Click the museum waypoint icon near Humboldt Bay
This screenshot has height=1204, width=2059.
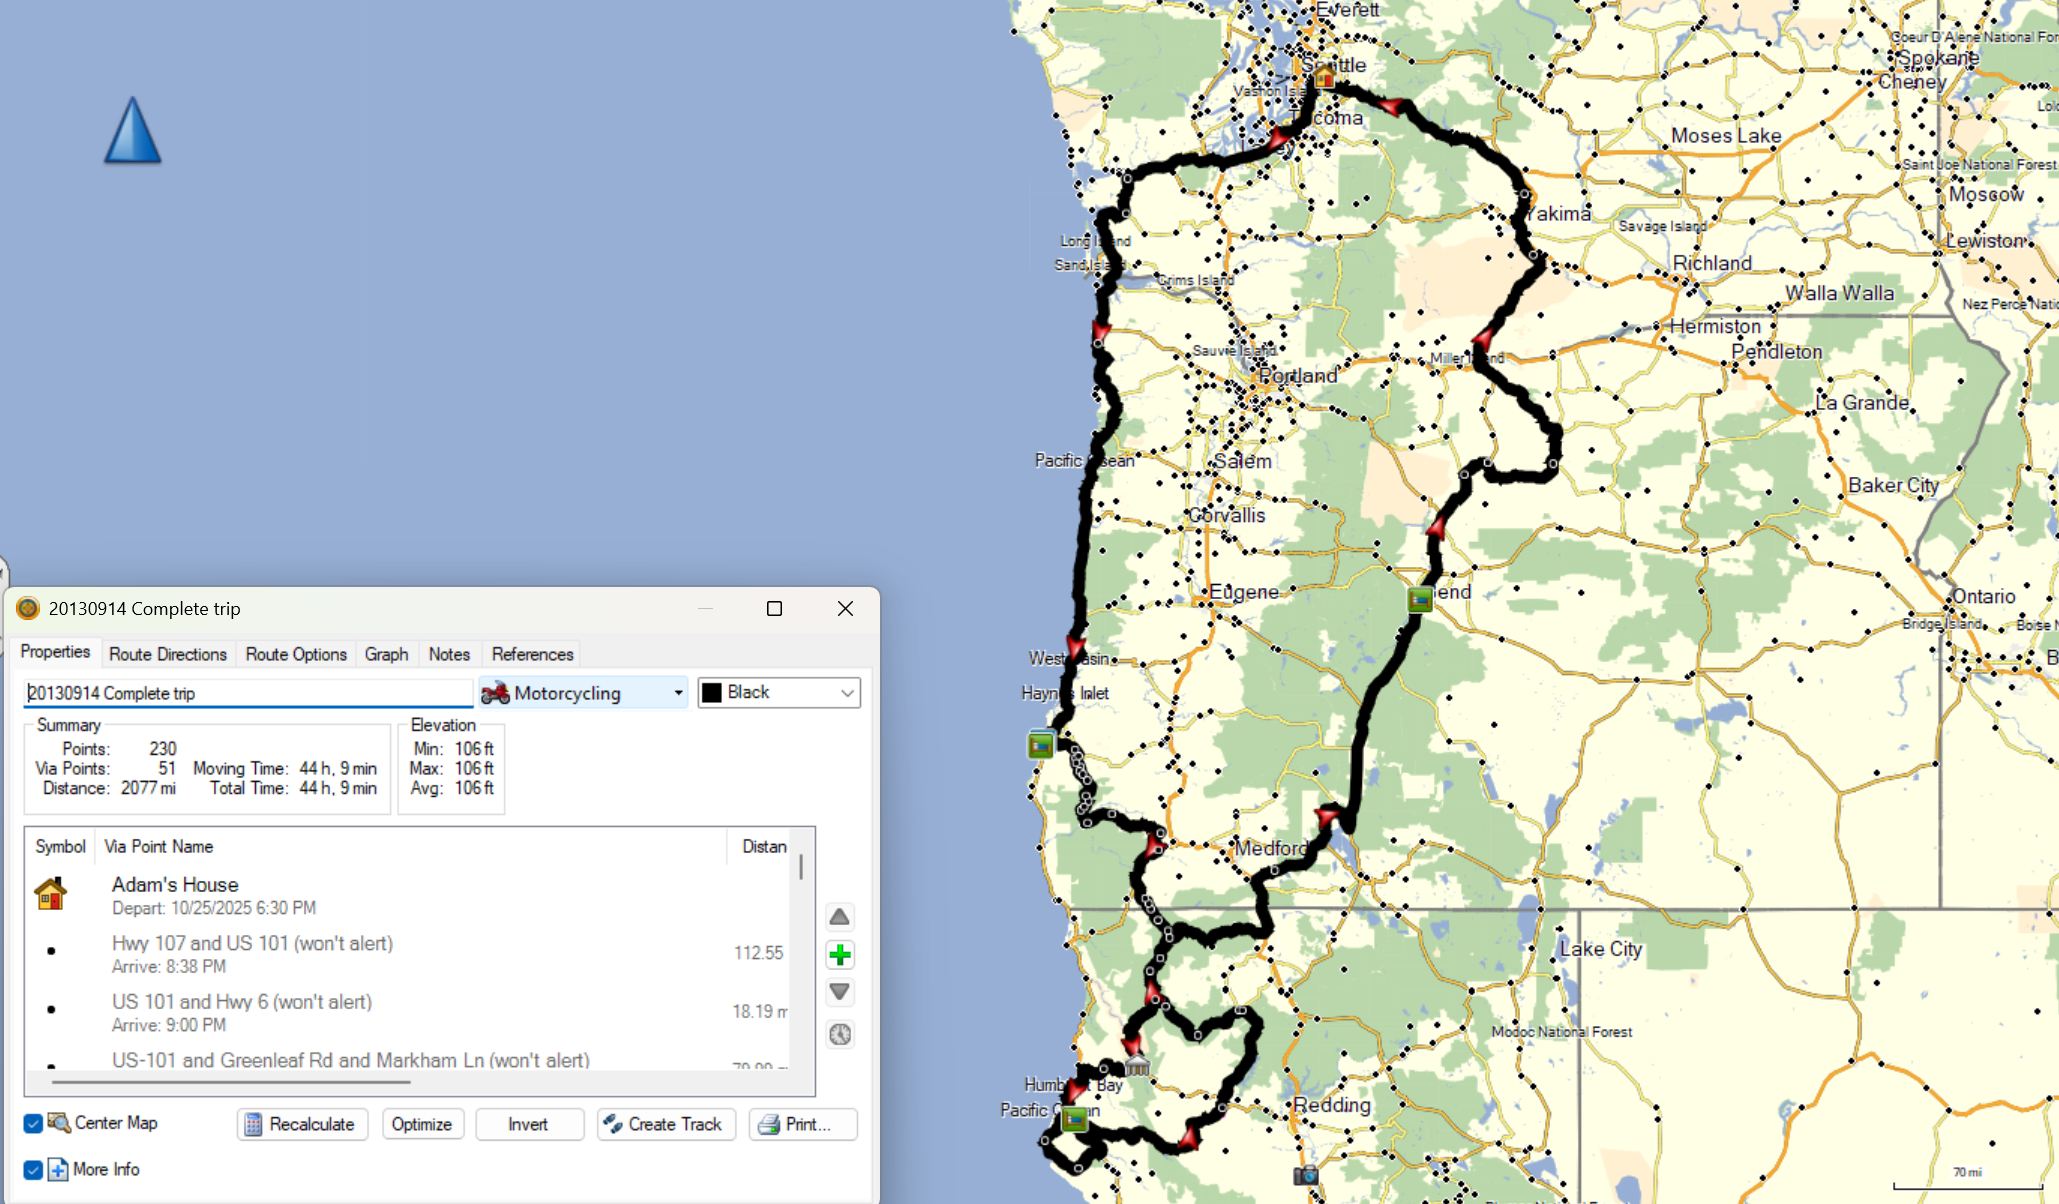[1137, 1064]
